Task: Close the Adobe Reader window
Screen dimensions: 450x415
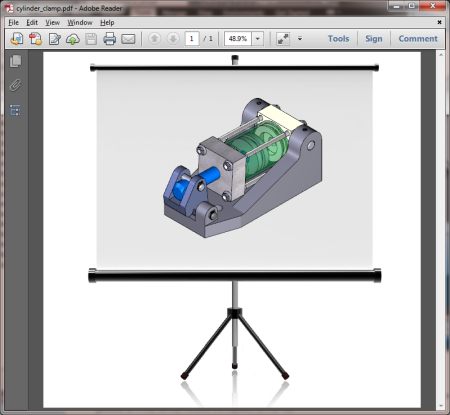Action: 433,6
